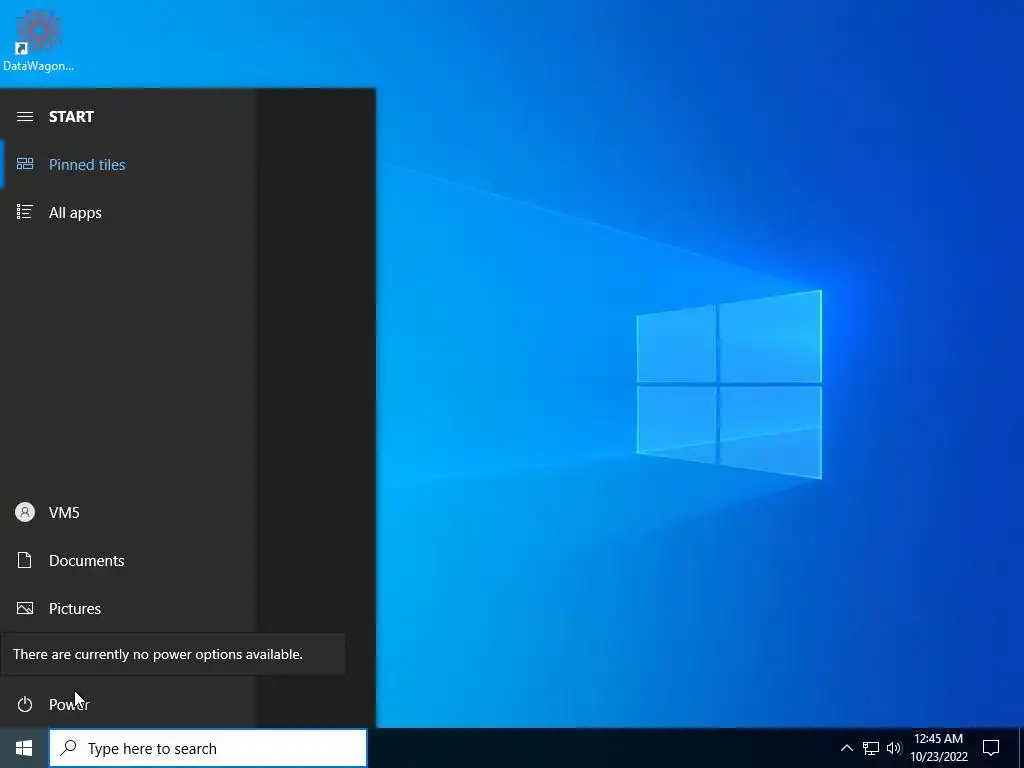1024x768 pixels.
Task: Click the no power options tooltip
Action: tap(172, 654)
